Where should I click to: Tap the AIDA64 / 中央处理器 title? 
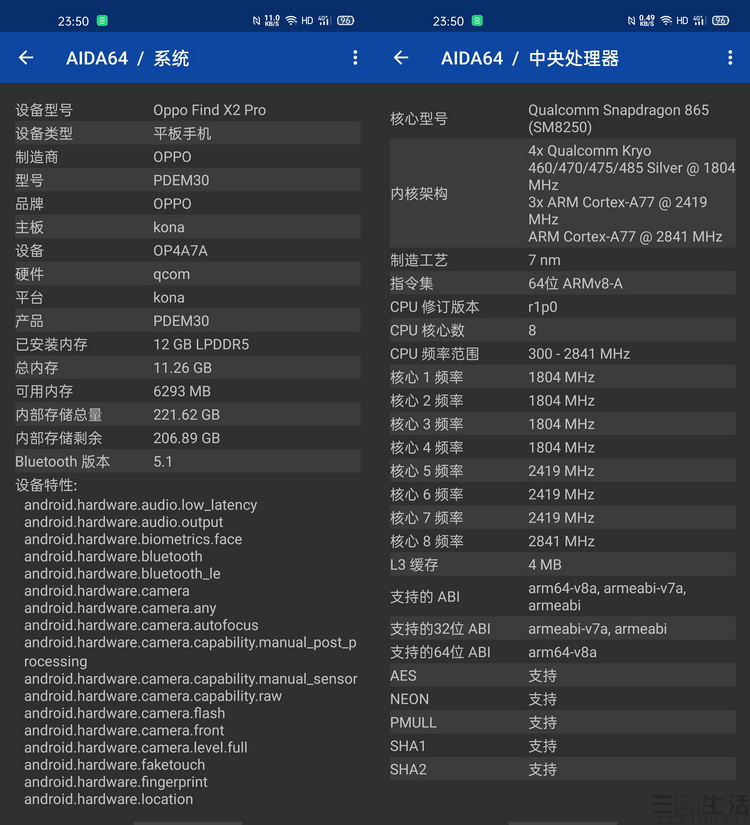530,58
